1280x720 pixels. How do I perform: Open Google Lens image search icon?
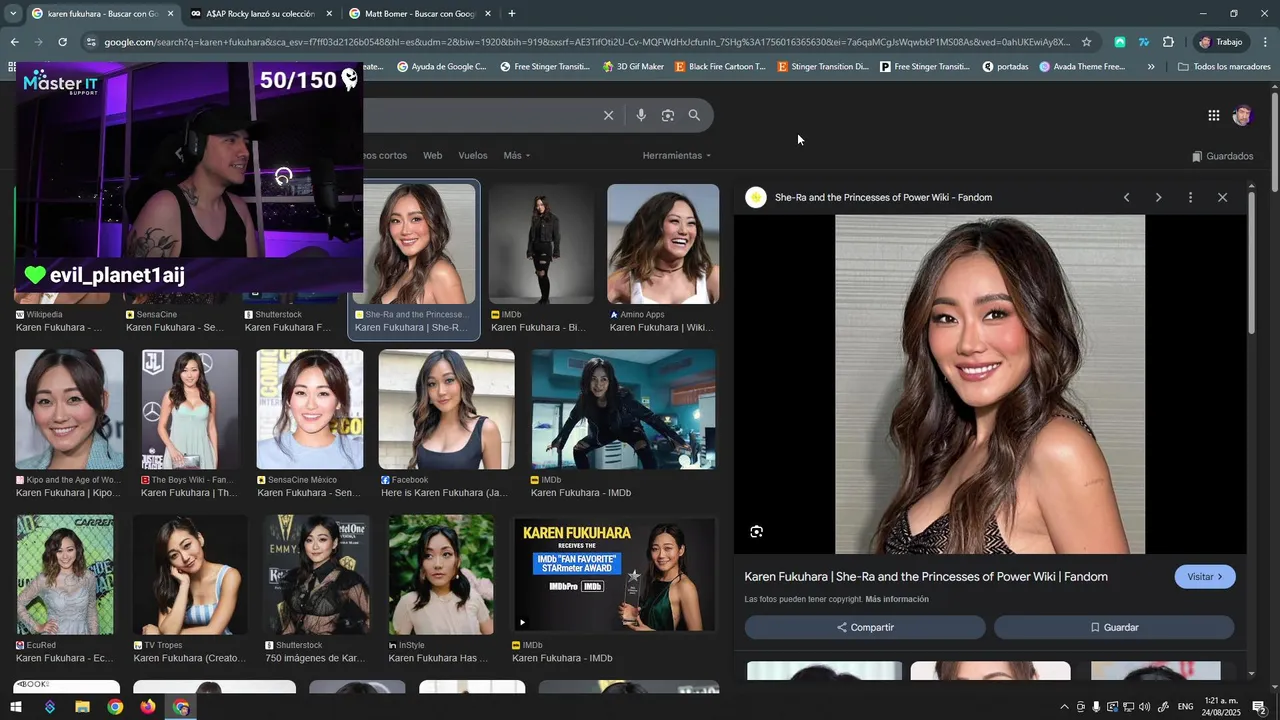click(668, 115)
